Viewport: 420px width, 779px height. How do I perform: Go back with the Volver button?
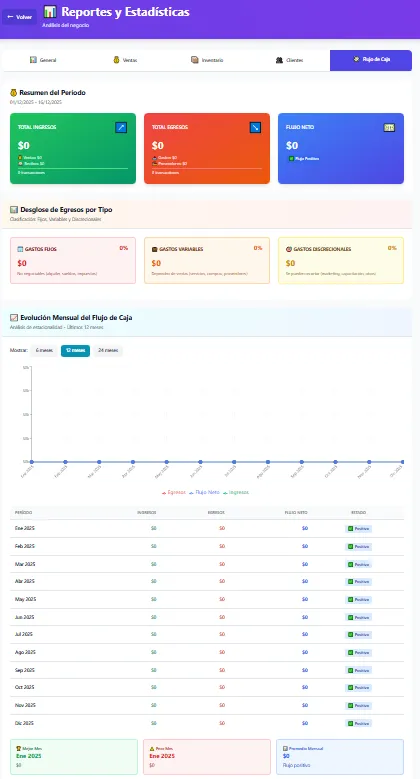(19, 17)
